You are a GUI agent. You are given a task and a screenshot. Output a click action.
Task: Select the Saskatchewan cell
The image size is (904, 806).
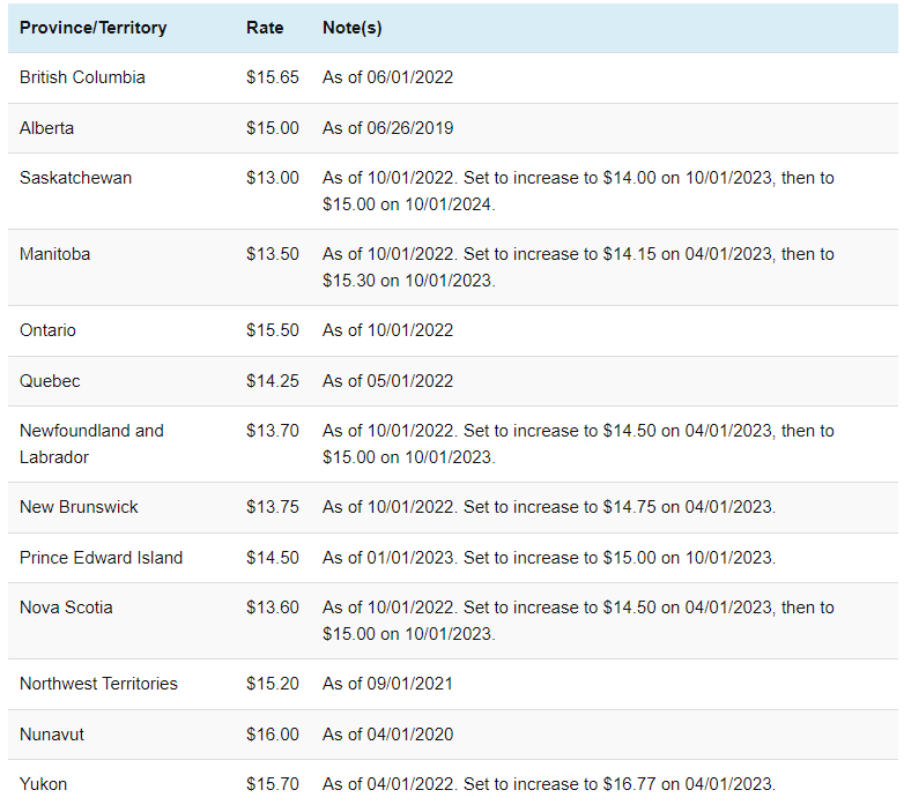pos(76,178)
